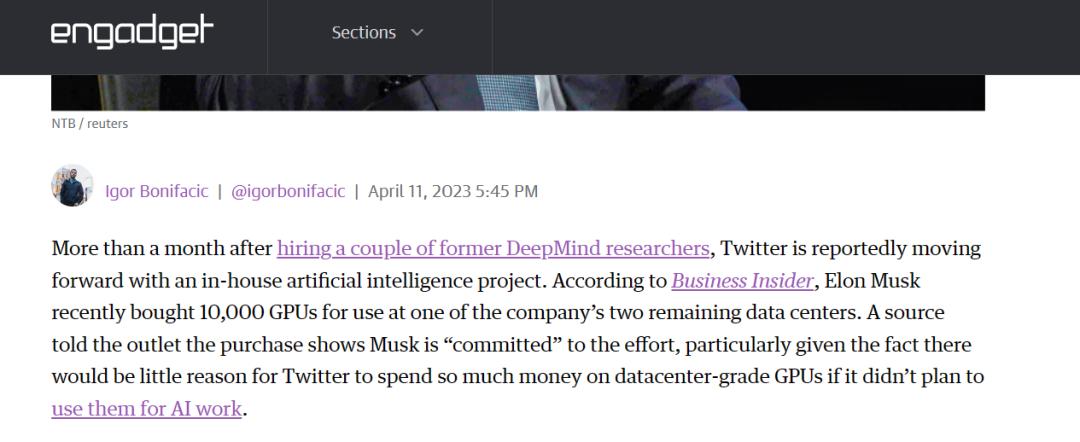The image size is (1080, 442).
Task: Open the Sections menu
Action: coord(364,33)
